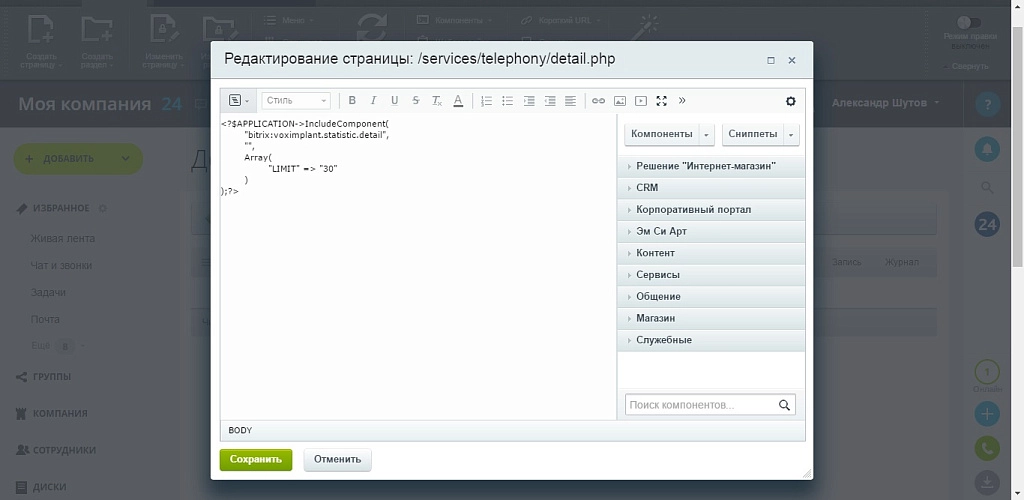
Task: Click the "bitrix:voximplant.statistic.detail" code line
Action: 317,135
